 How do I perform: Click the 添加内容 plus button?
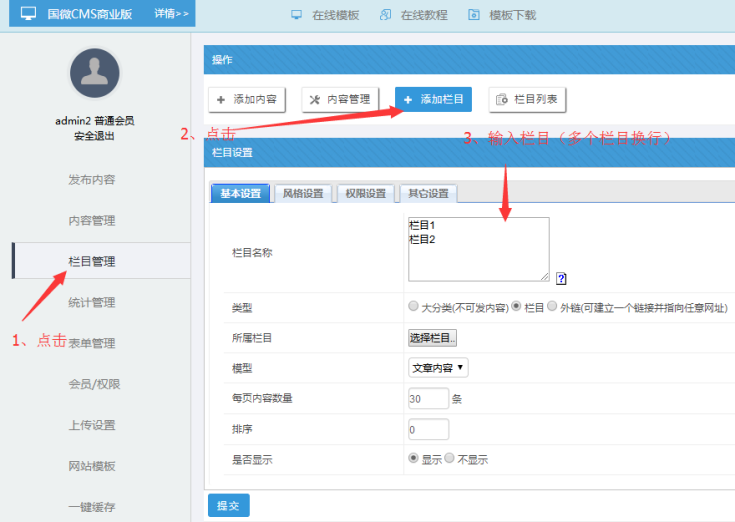tap(248, 99)
